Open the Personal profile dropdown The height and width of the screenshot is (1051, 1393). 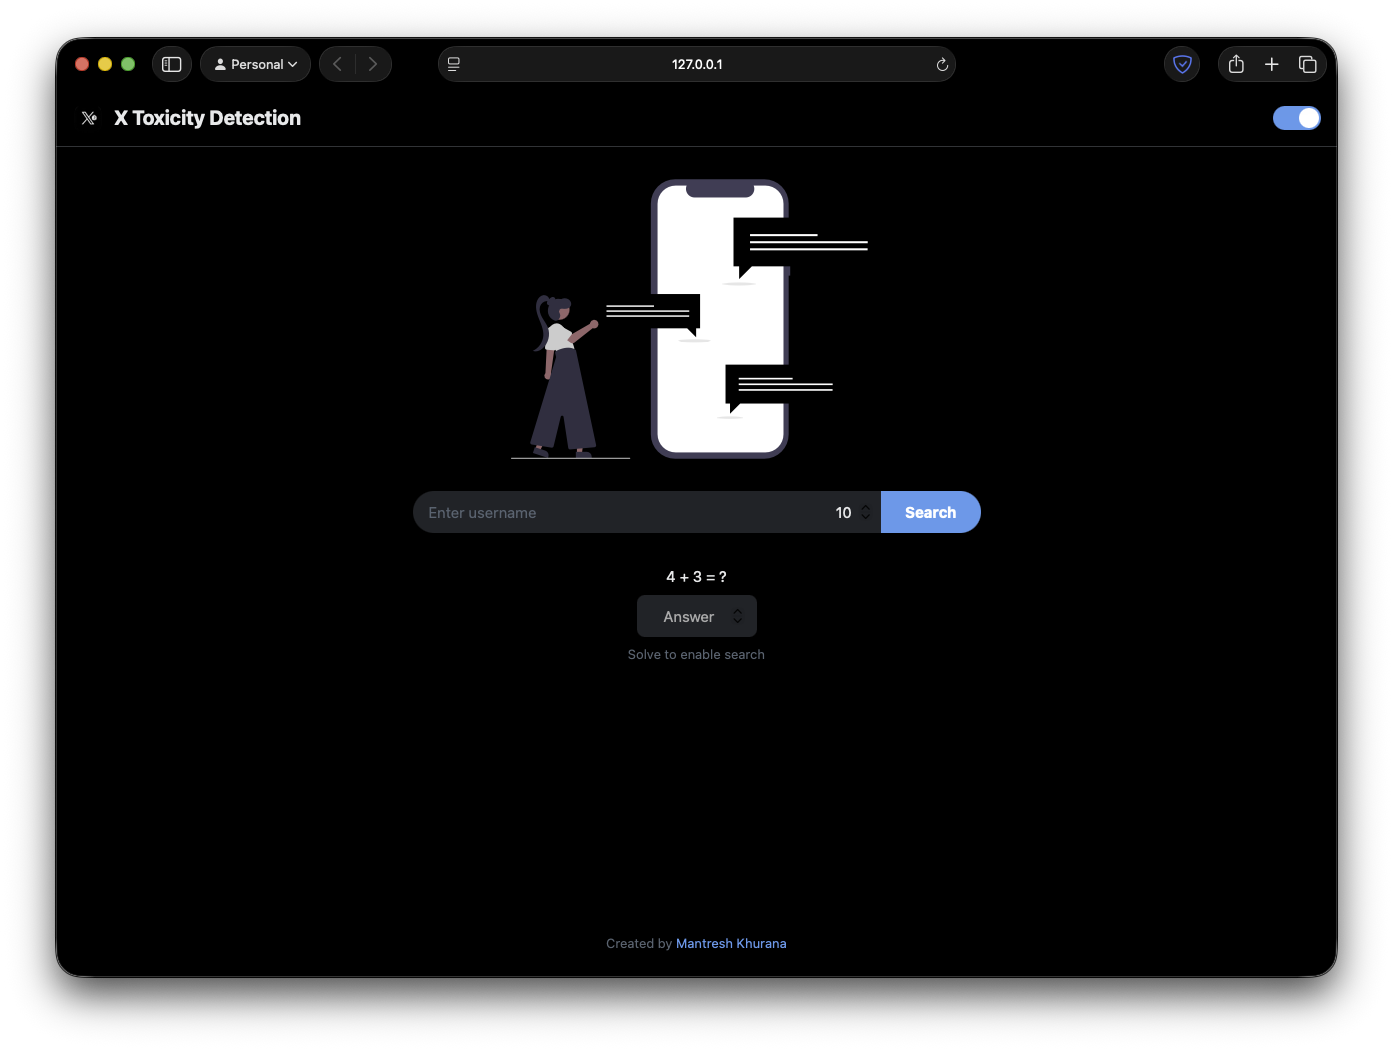(x=256, y=64)
